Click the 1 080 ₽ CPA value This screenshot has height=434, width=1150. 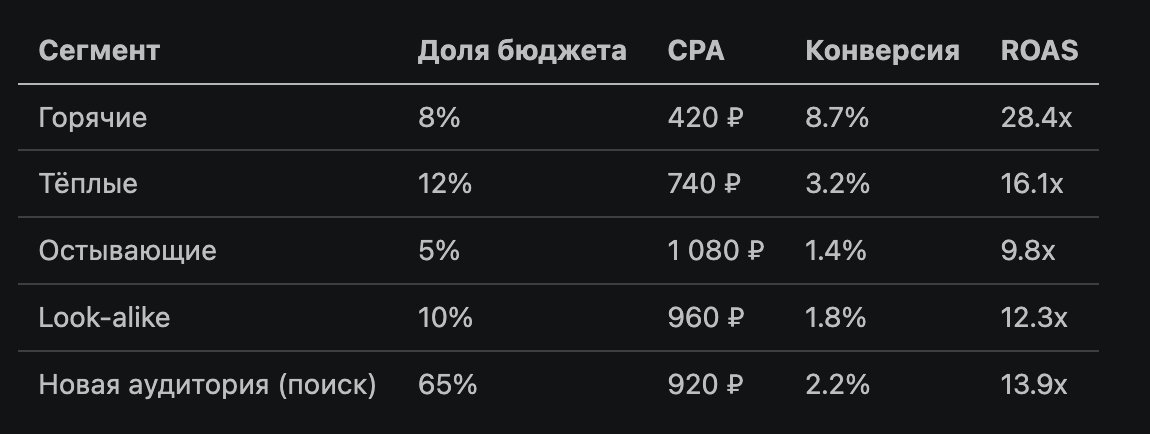[x=716, y=250]
